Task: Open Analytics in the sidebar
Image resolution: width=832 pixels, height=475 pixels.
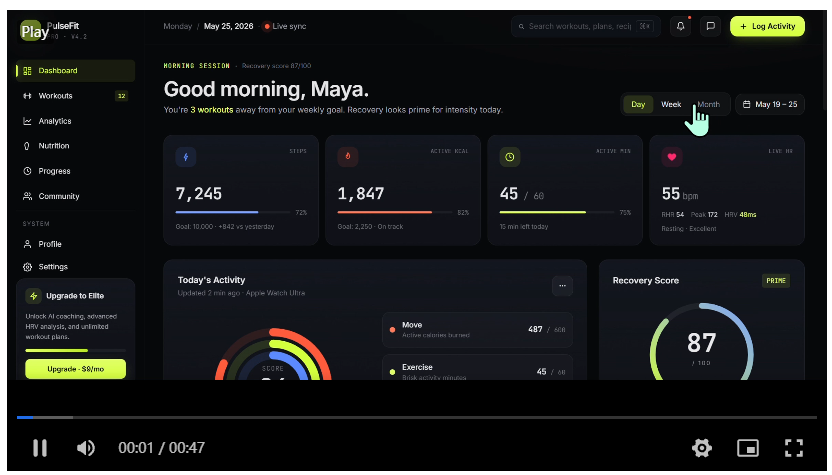Action: tap(75, 121)
